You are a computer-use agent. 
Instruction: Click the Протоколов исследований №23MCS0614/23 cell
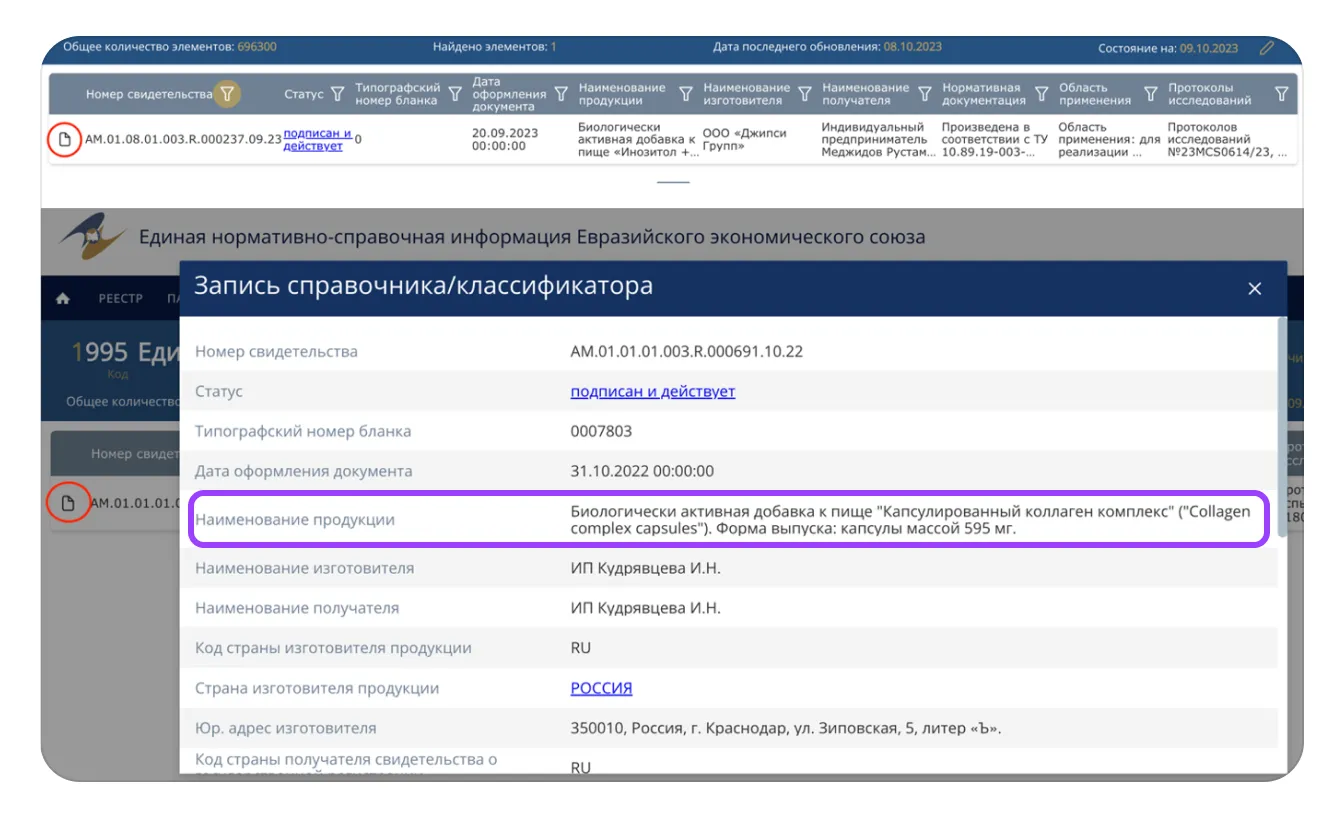pos(1230,140)
